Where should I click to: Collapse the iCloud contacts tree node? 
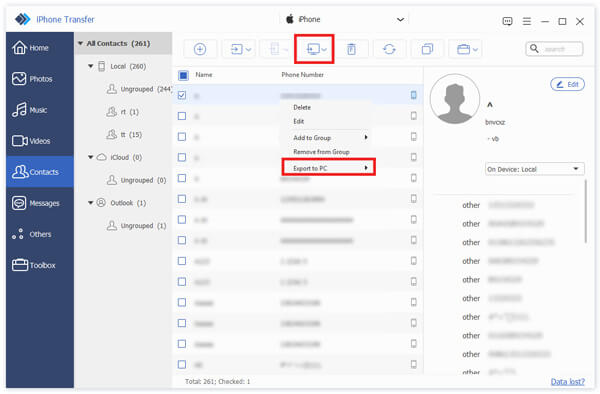(91, 157)
